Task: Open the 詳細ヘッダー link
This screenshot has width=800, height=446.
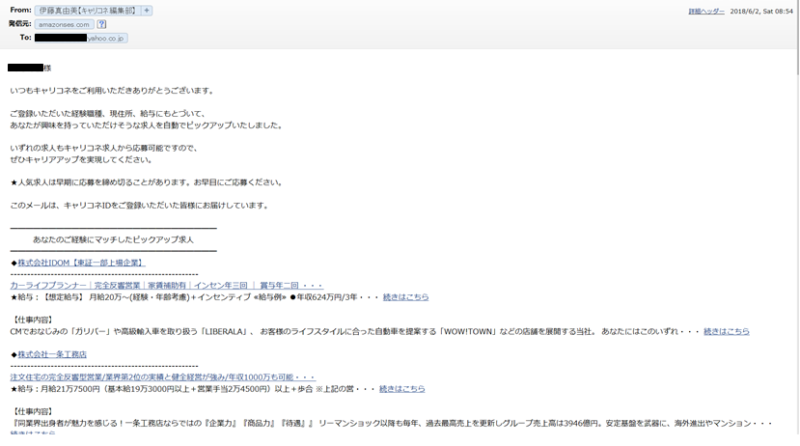Action: tap(706, 11)
